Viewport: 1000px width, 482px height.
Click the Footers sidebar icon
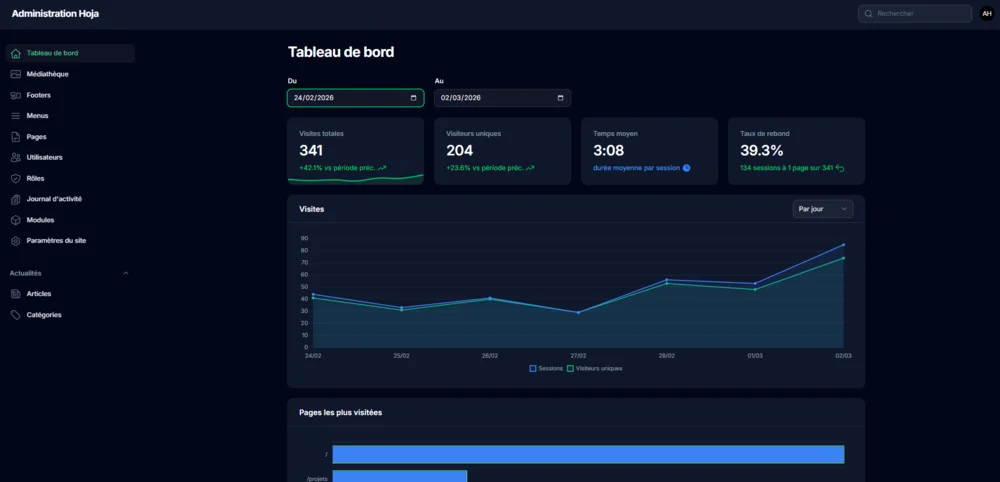[x=15, y=95]
